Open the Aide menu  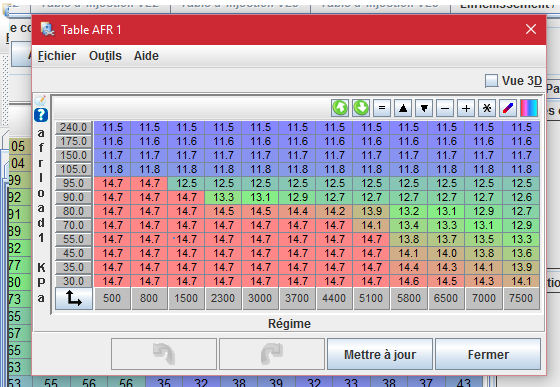[146, 56]
